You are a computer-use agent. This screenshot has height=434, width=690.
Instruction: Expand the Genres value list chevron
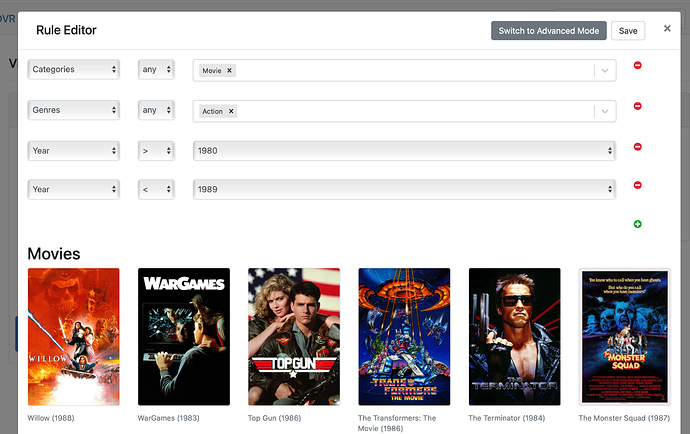tap(603, 111)
